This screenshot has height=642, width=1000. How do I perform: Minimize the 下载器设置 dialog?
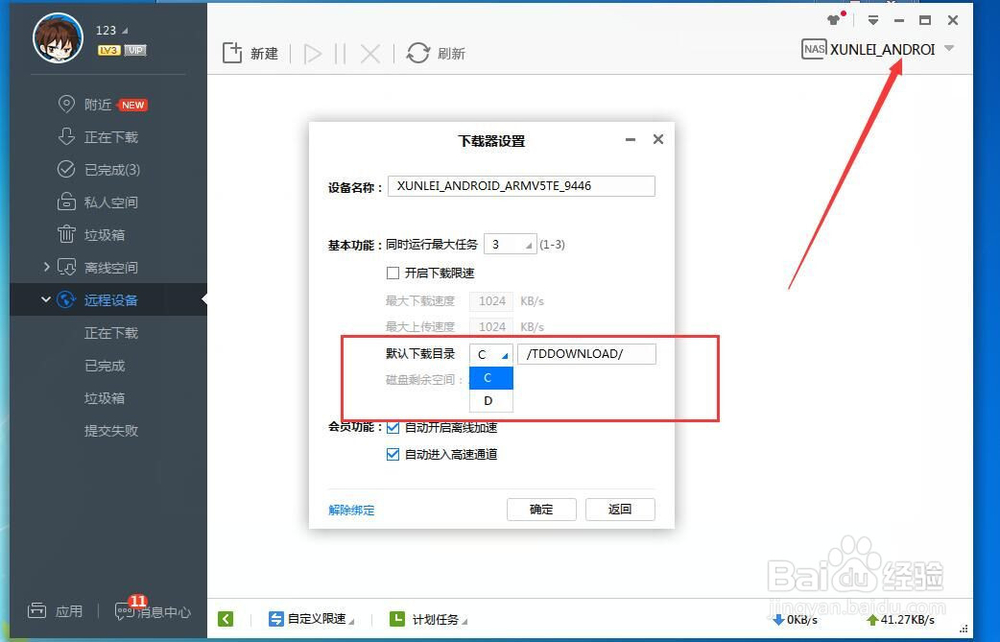pyautogui.click(x=630, y=140)
